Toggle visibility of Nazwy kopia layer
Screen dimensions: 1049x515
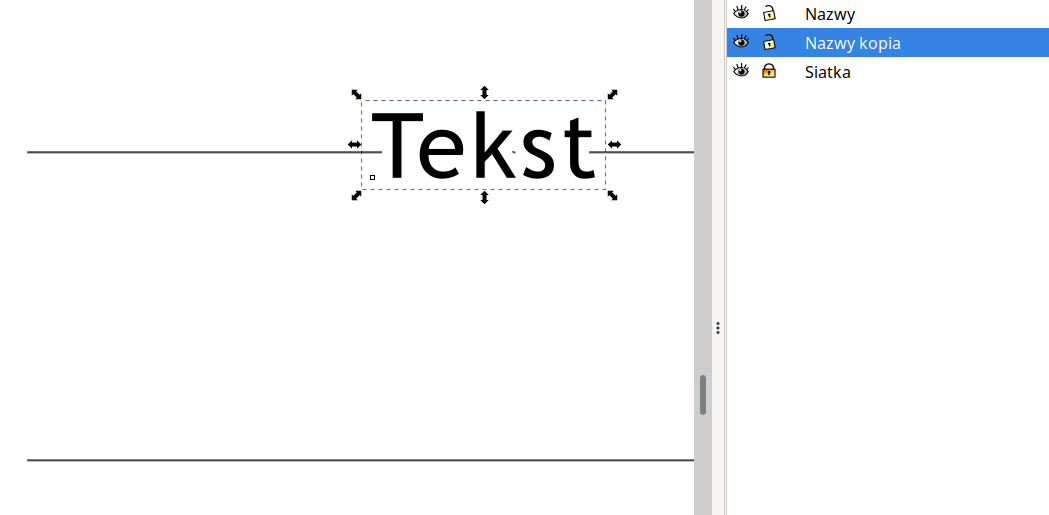pyautogui.click(x=741, y=42)
